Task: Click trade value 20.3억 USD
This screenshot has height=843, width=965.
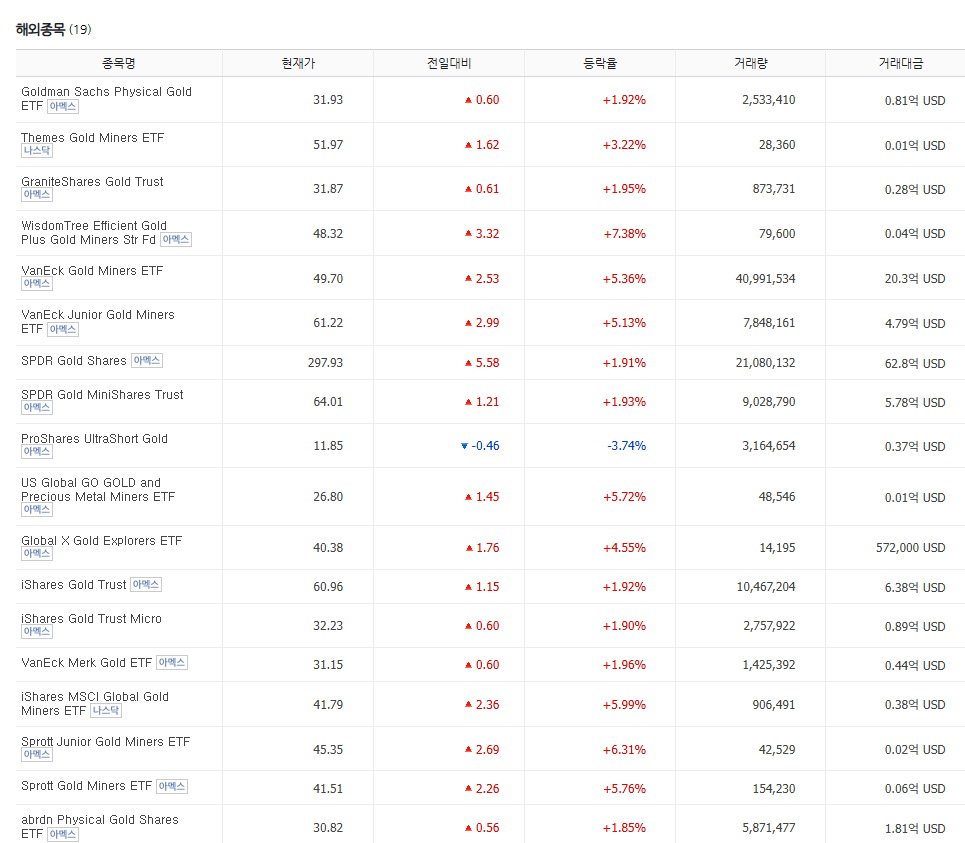Action: (915, 279)
